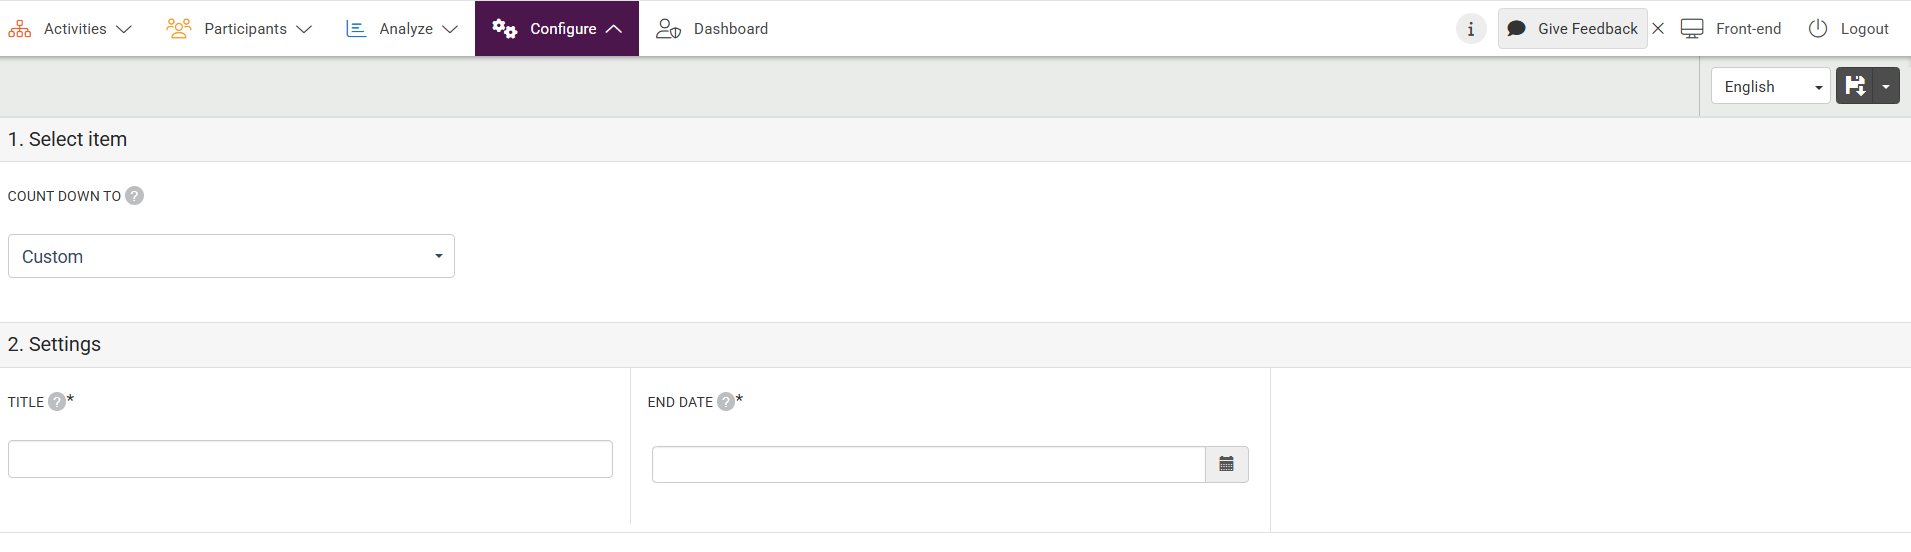Click the Give Feedback button

click(x=1573, y=29)
